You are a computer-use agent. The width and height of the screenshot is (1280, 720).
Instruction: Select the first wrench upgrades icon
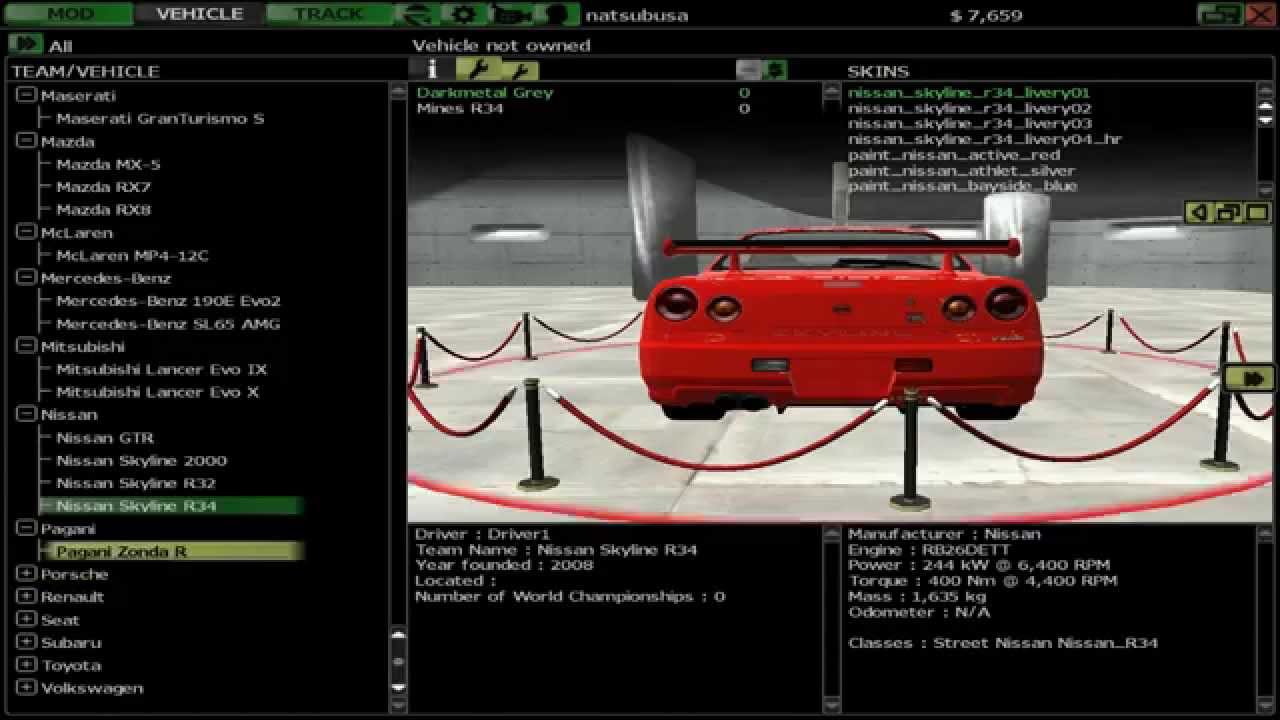click(477, 68)
